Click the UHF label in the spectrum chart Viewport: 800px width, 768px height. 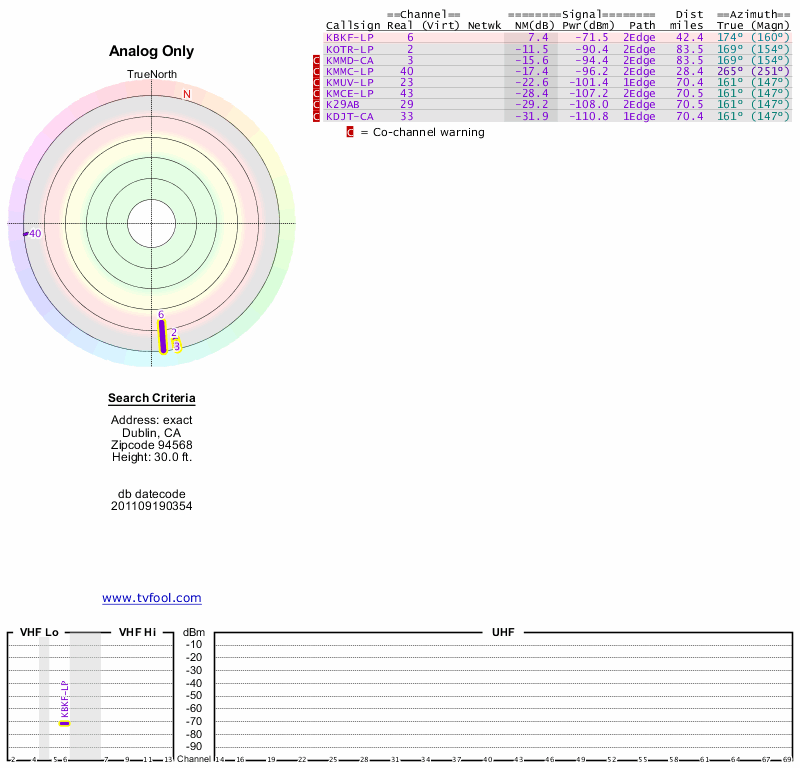click(501, 633)
